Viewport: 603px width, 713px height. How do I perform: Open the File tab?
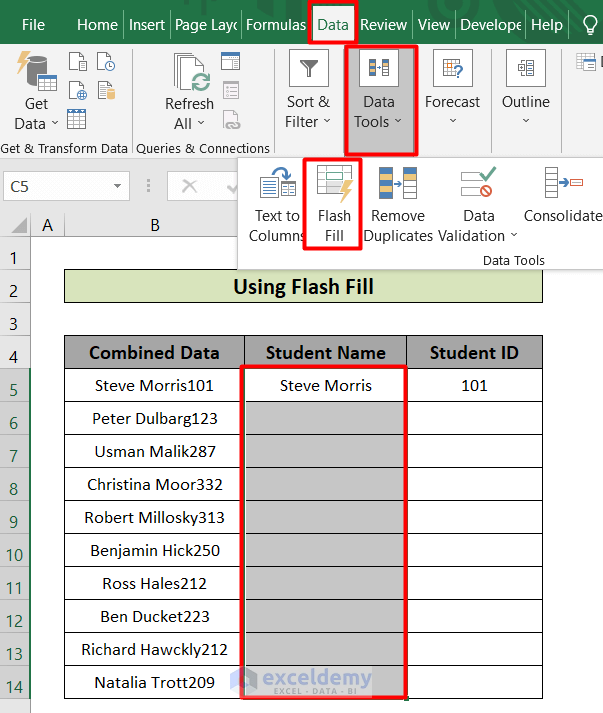click(x=33, y=25)
